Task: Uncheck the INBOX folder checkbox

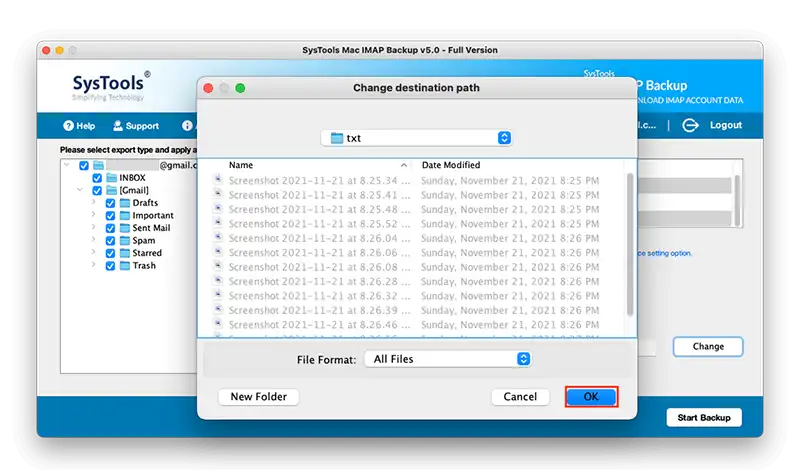Action: click(x=97, y=178)
